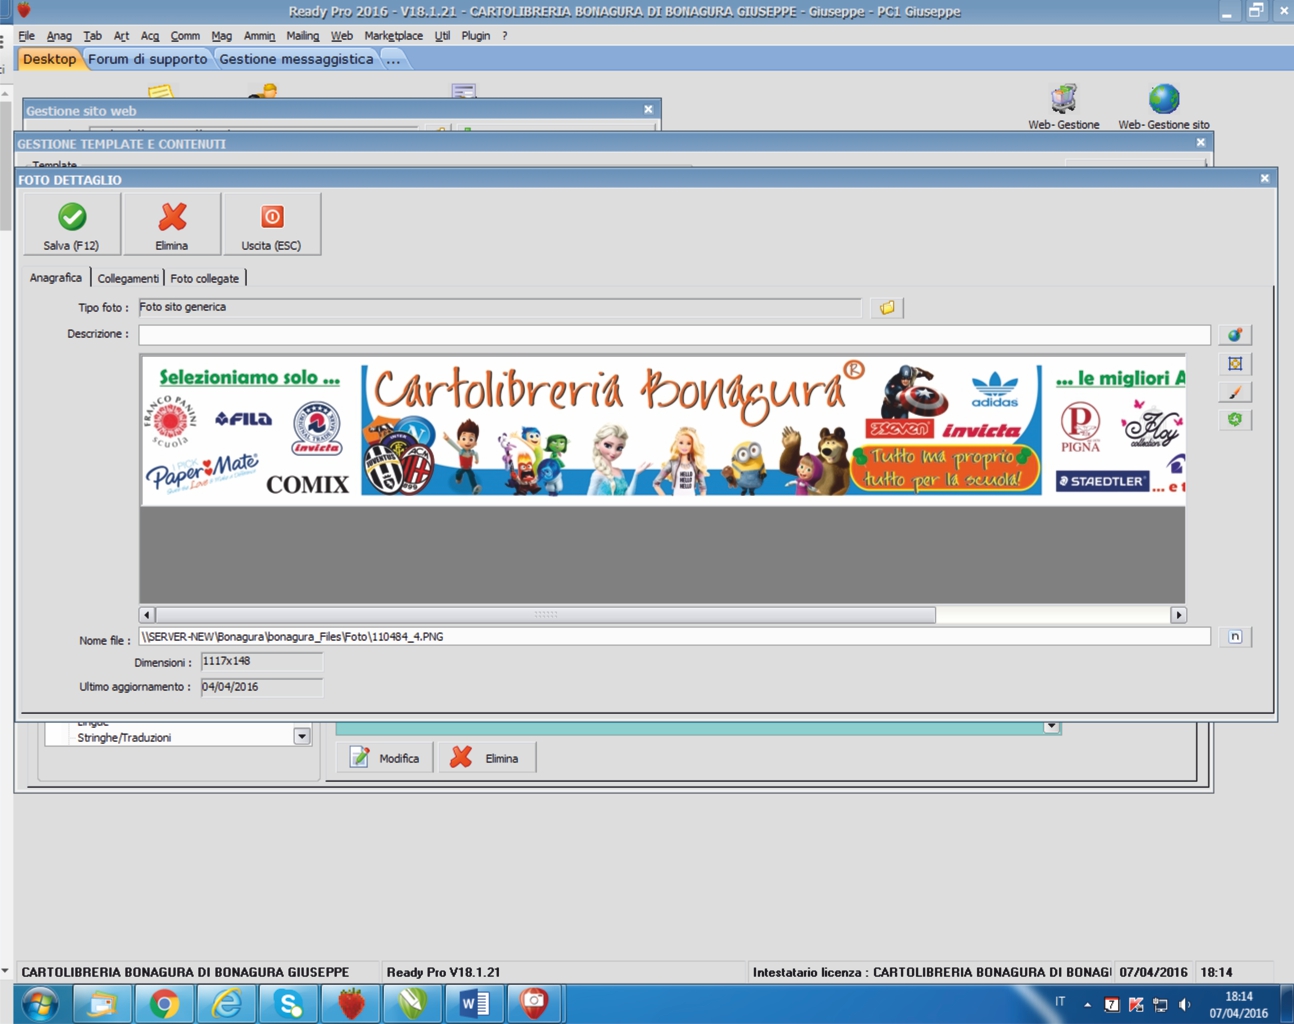The image size is (1294, 1024).
Task: Open the Web menu
Action: (x=341, y=36)
